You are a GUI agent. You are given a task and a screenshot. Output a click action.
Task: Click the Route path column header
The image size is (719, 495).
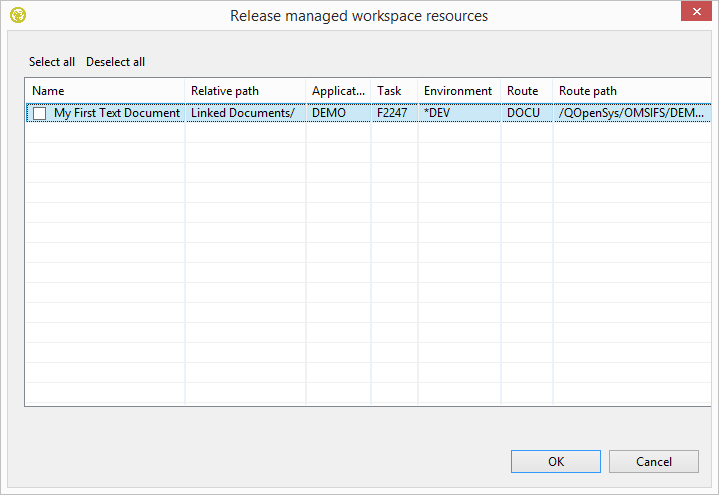point(630,91)
